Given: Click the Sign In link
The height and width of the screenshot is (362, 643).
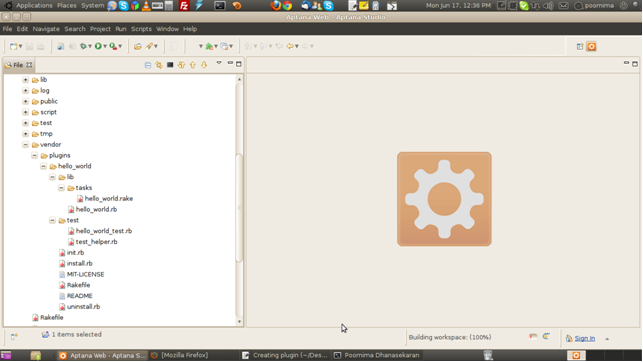Looking at the screenshot, I should 584,338.
